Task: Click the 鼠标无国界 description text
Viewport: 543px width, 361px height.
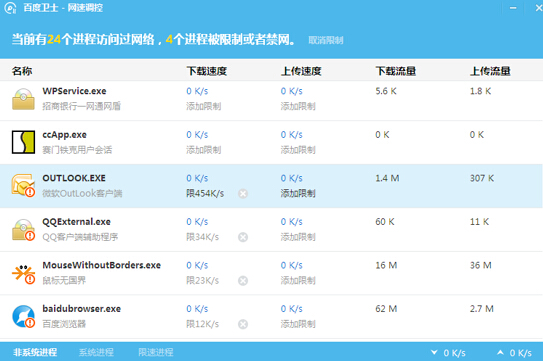Action: [x=64, y=281]
